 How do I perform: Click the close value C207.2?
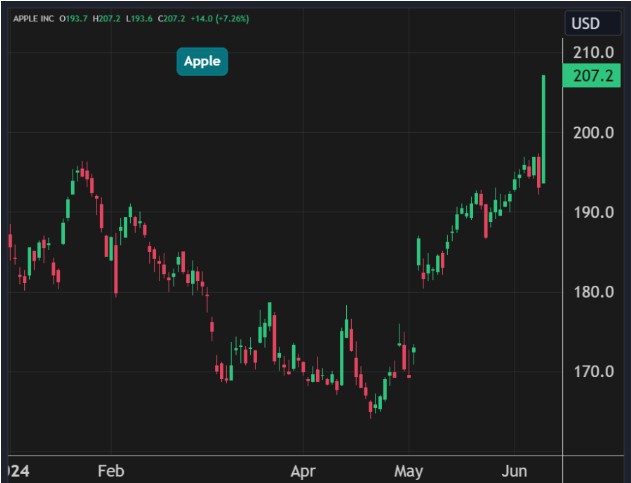pyautogui.click(x=171, y=19)
